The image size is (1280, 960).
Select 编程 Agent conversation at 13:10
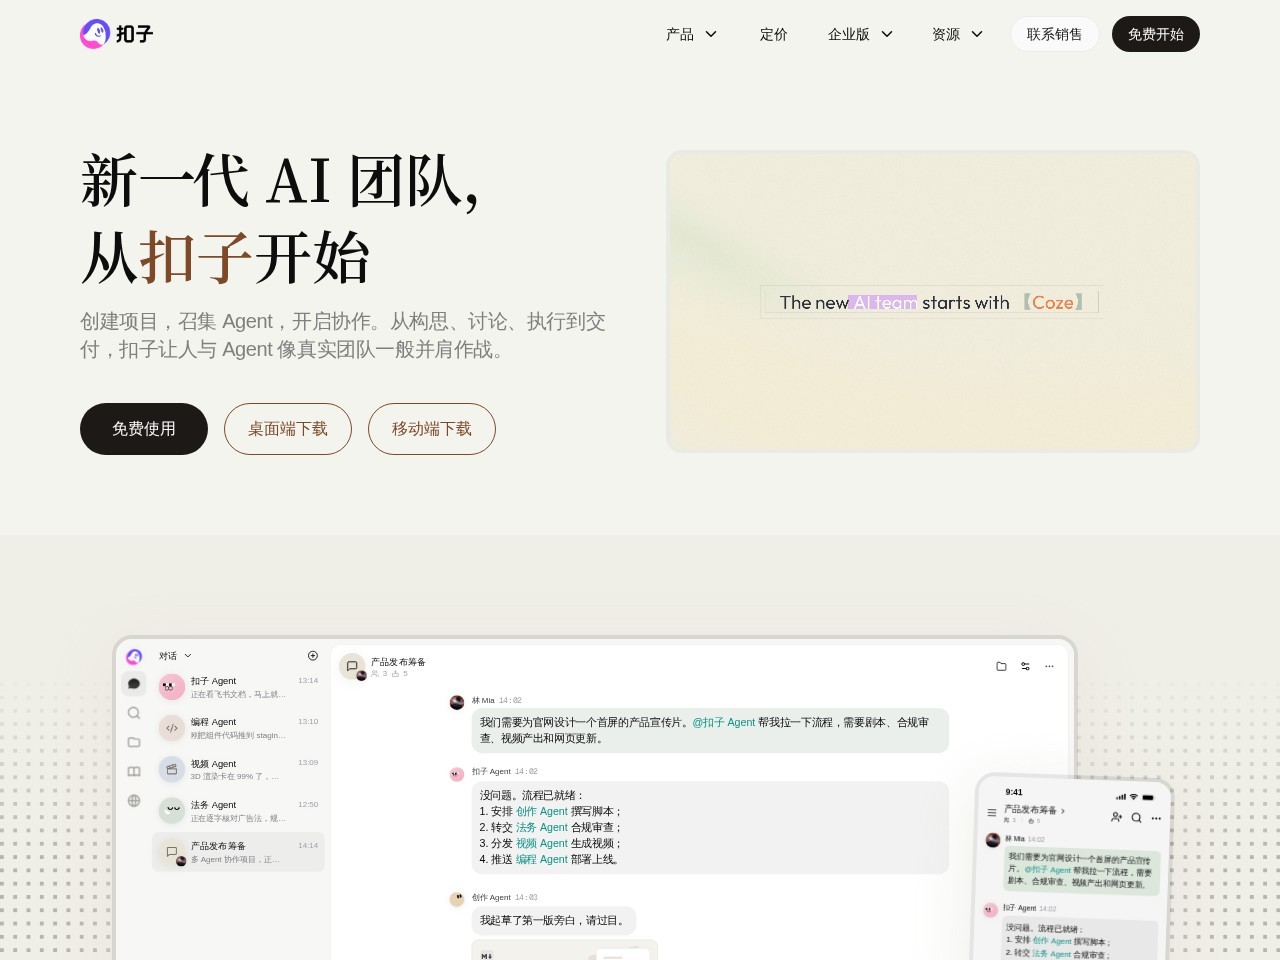[238, 728]
